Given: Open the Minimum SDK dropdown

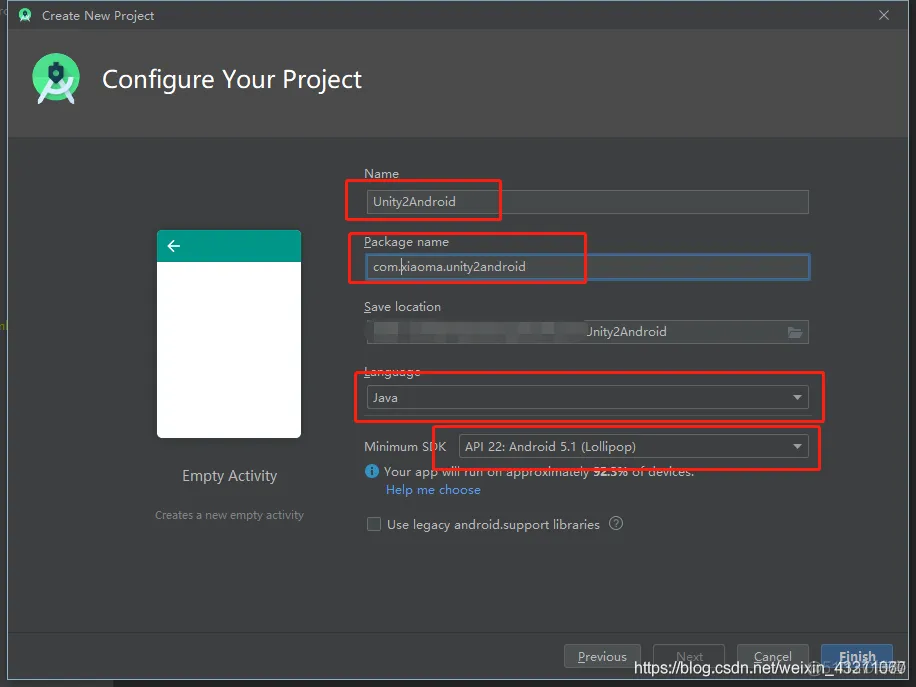Looking at the screenshot, I should (635, 446).
